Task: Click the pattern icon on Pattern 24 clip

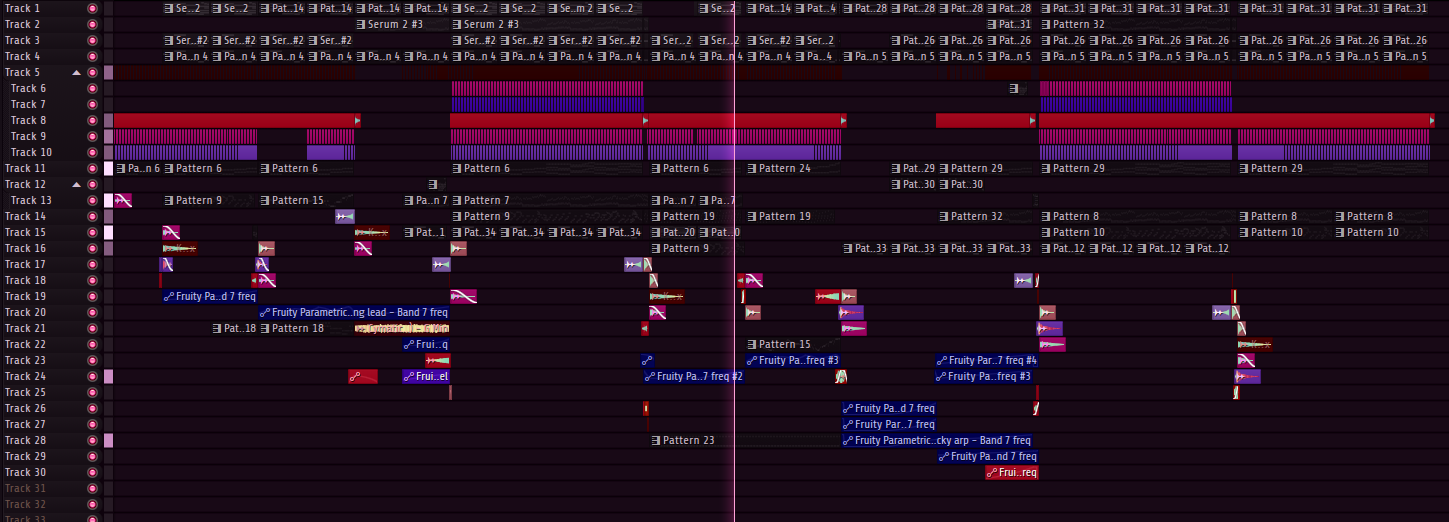Action: click(x=752, y=168)
